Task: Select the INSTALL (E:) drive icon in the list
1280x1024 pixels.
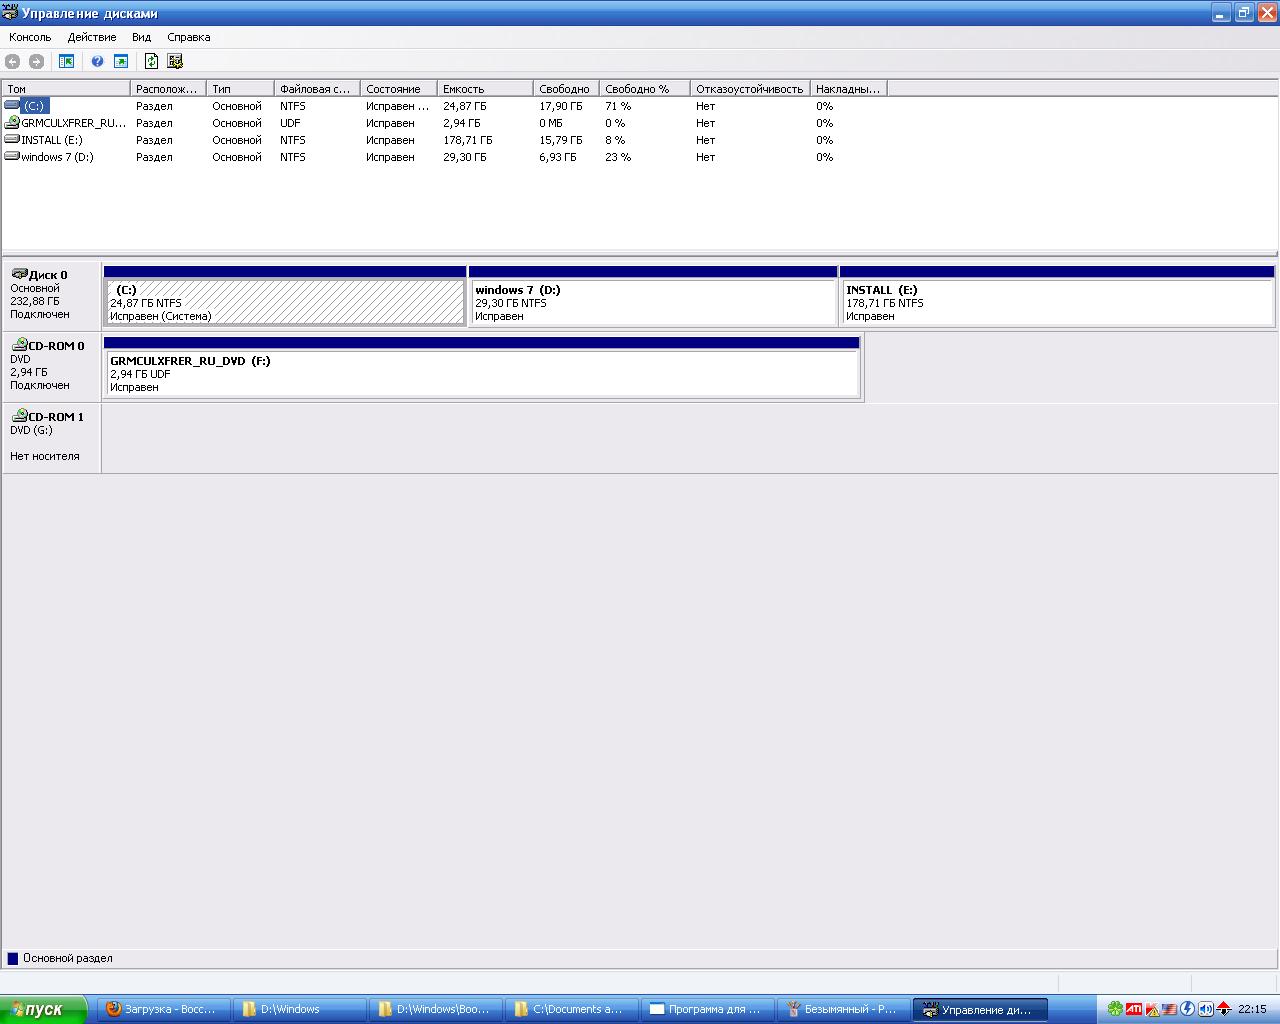Action: 12,139
